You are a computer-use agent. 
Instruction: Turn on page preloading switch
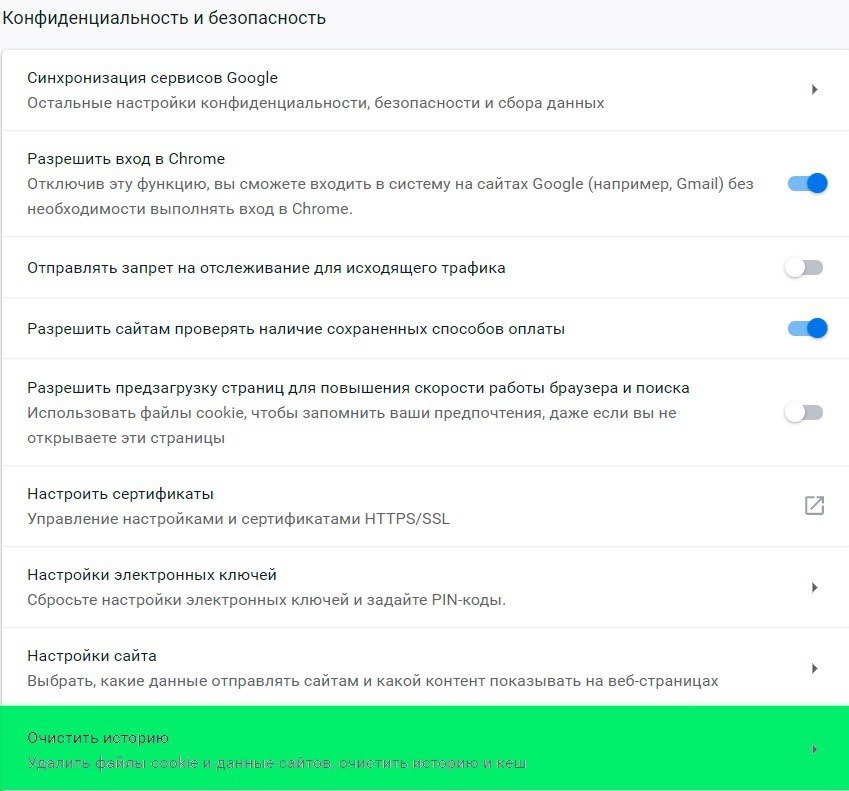point(804,412)
